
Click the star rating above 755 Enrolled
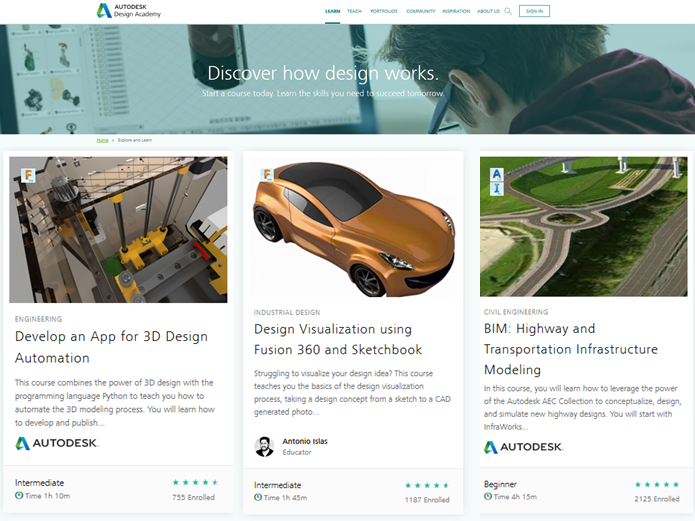tap(195, 482)
